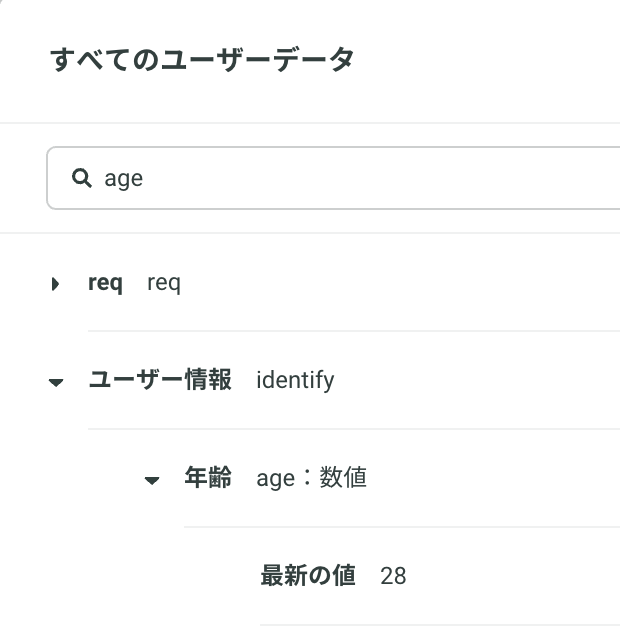Select the 年齢 label

[x=208, y=477]
